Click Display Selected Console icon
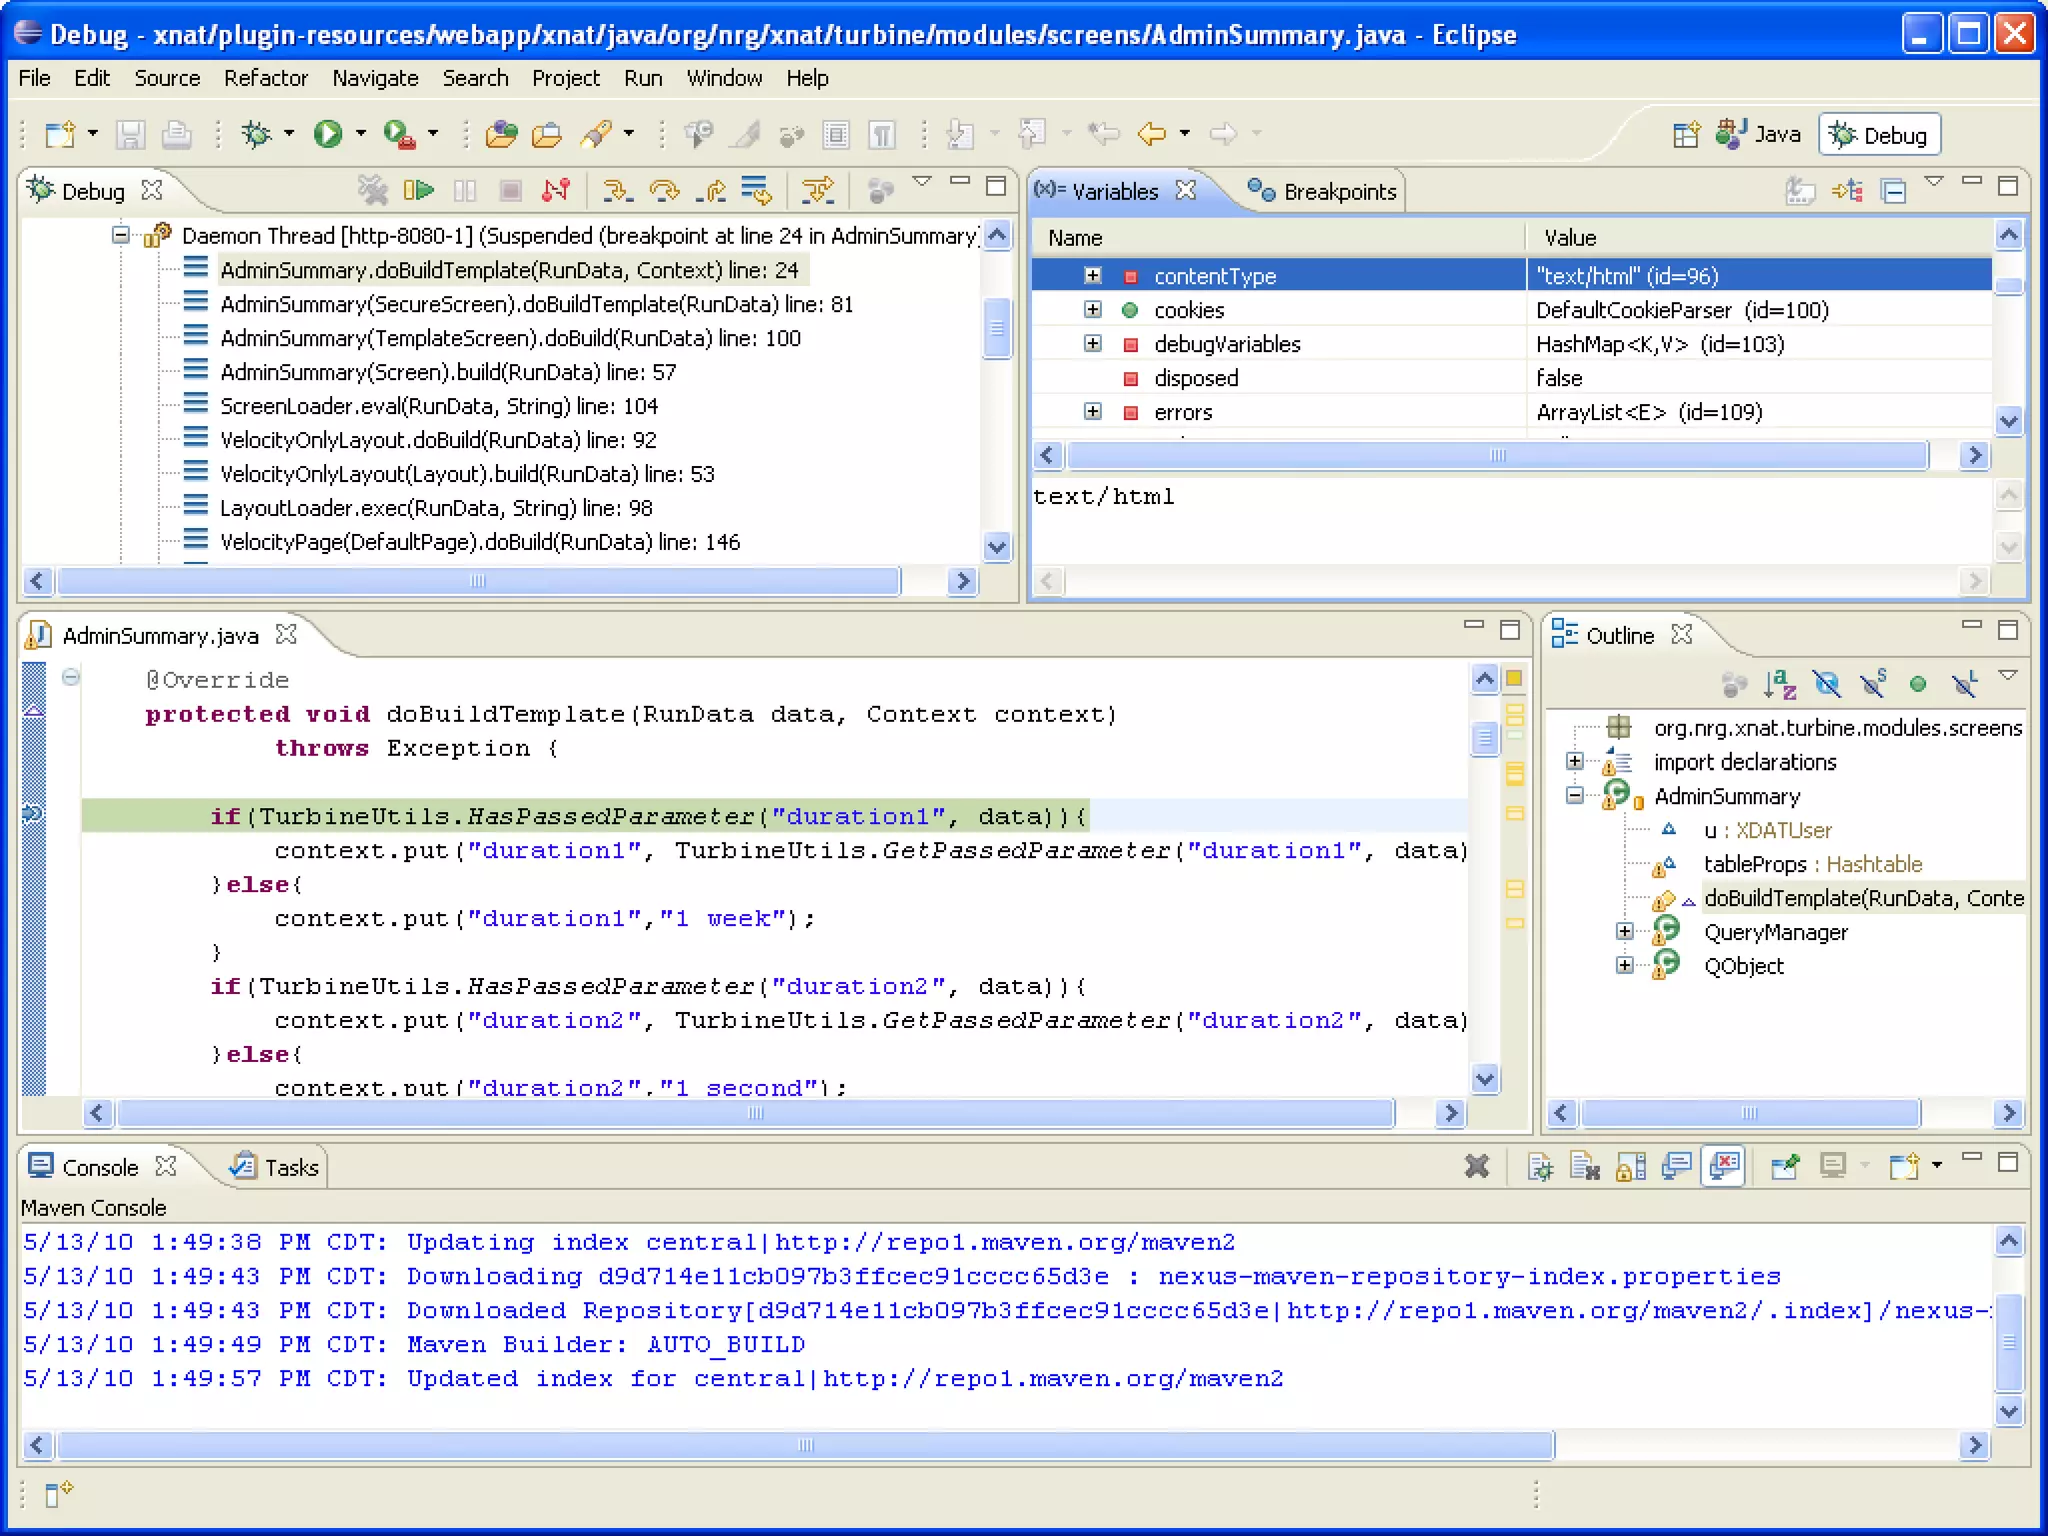Screen dimensions: 2048x1536 (1833, 1166)
